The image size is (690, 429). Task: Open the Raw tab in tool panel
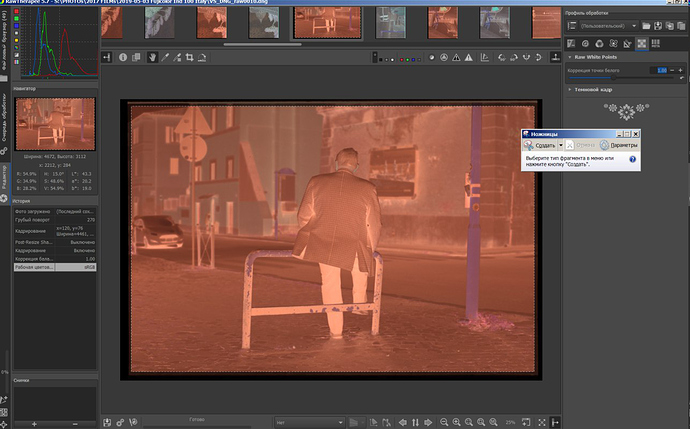point(642,44)
